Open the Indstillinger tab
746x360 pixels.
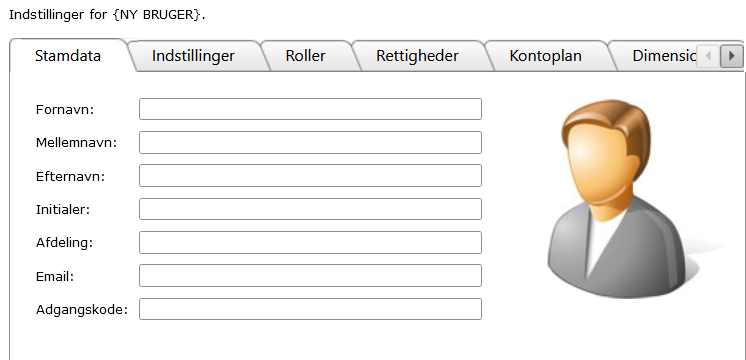point(193,56)
